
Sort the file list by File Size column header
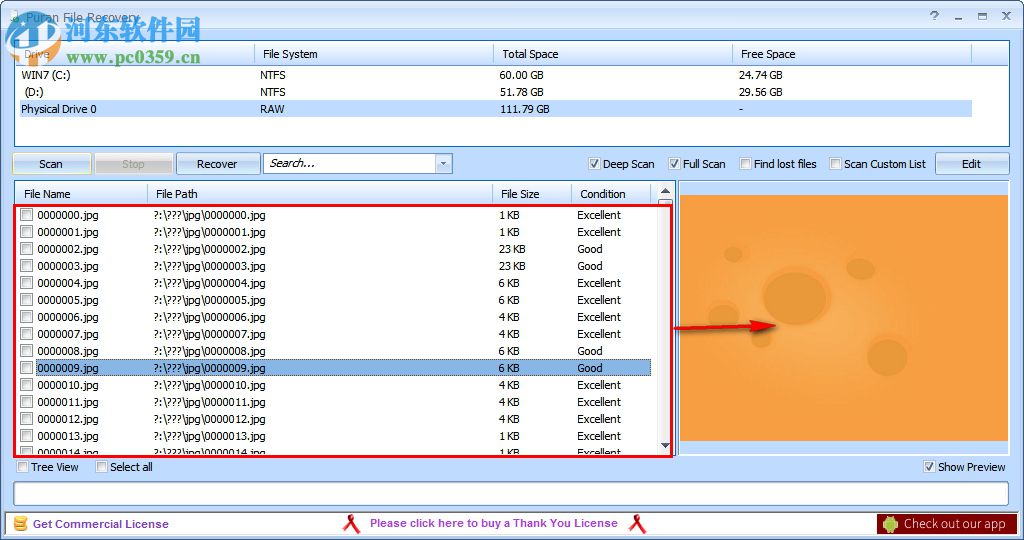pos(532,194)
